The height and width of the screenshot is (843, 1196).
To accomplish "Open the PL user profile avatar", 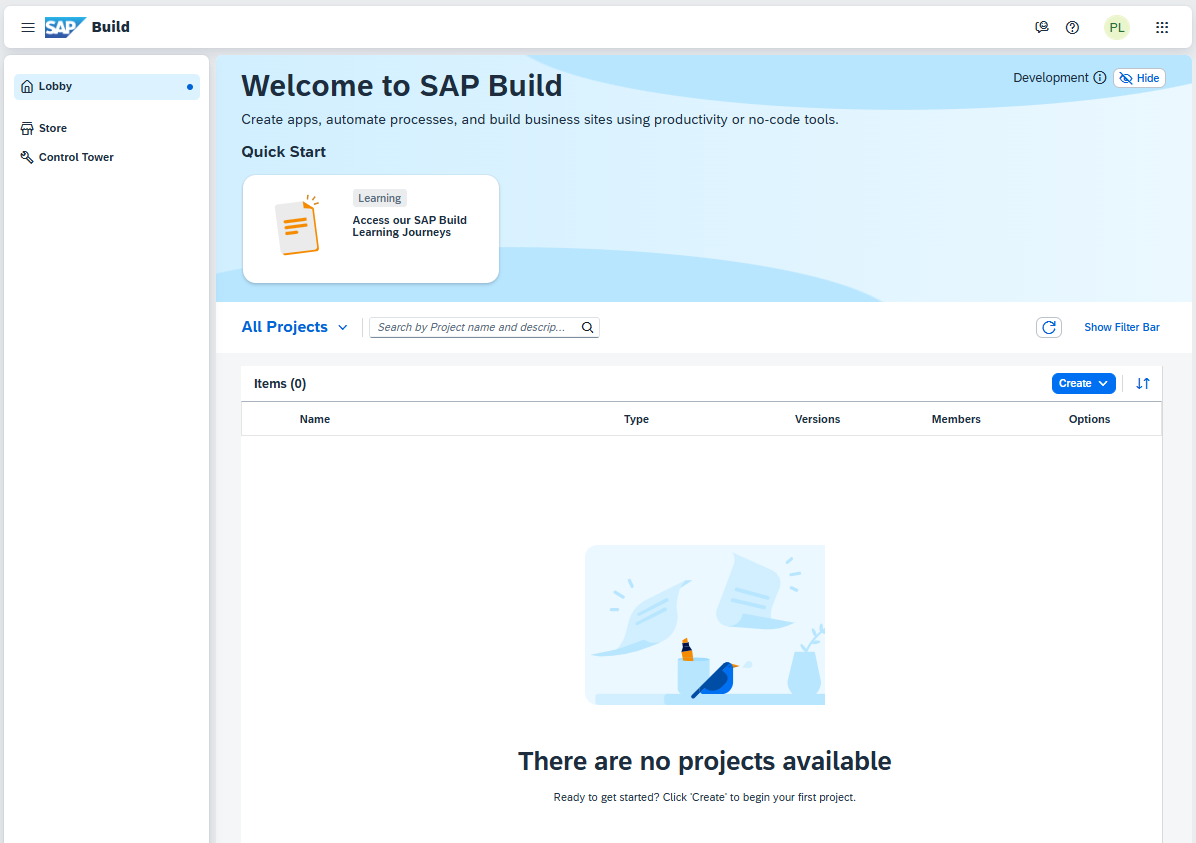I will pyautogui.click(x=1117, y=27).
